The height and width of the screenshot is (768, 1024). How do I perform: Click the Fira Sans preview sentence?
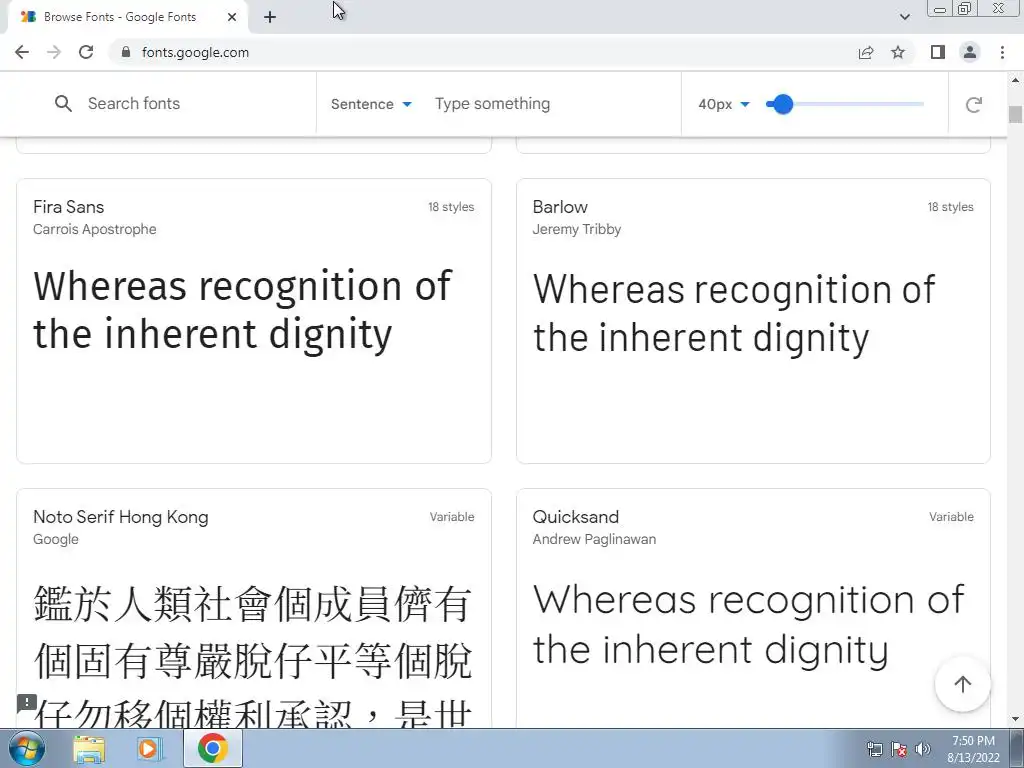tap(242, 311)
